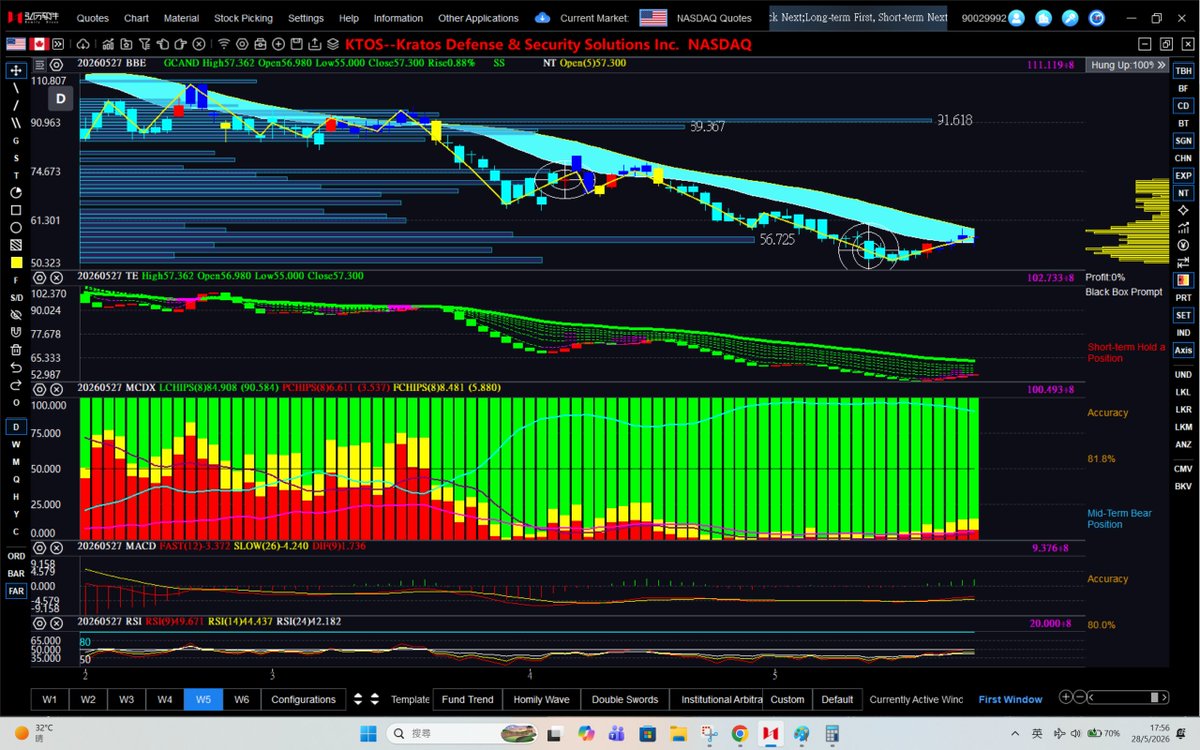Click the bar chart icon in toolbar

tap(108, 44)
